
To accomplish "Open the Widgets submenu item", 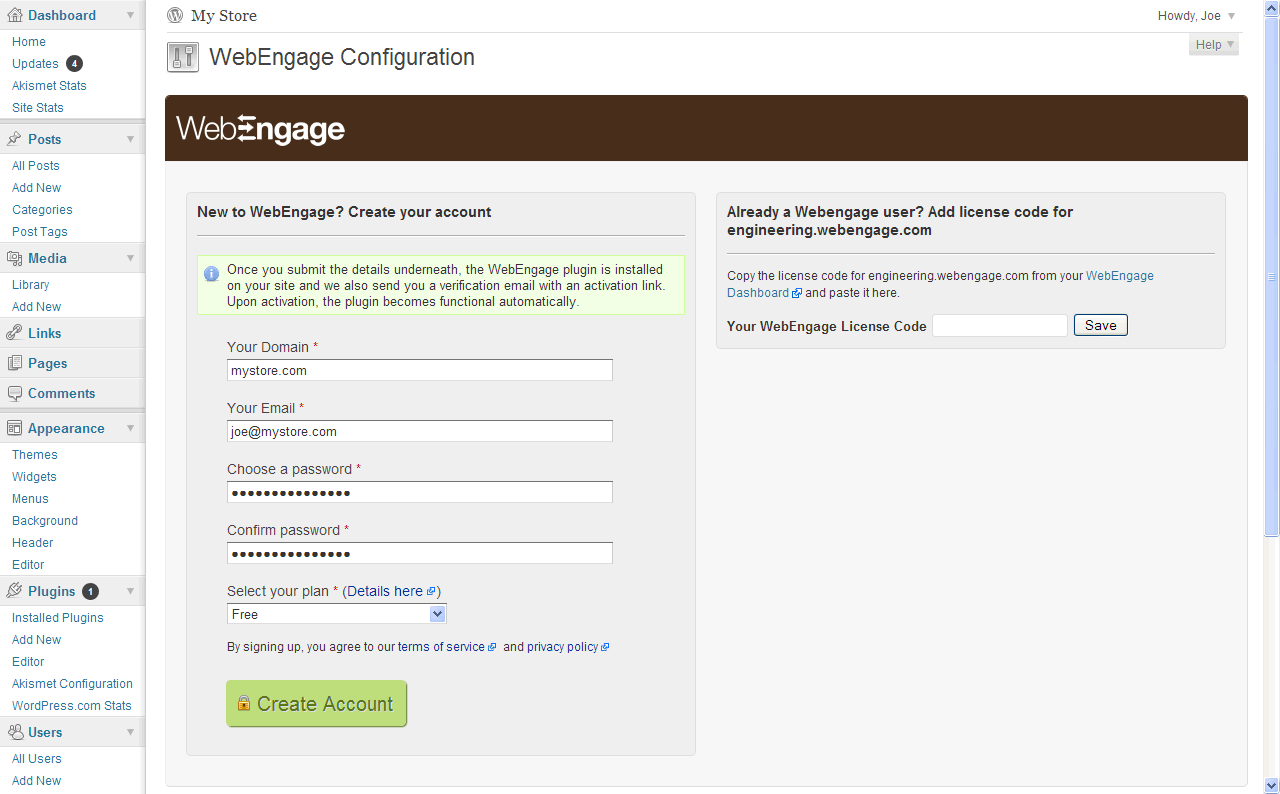I will 34,477.
